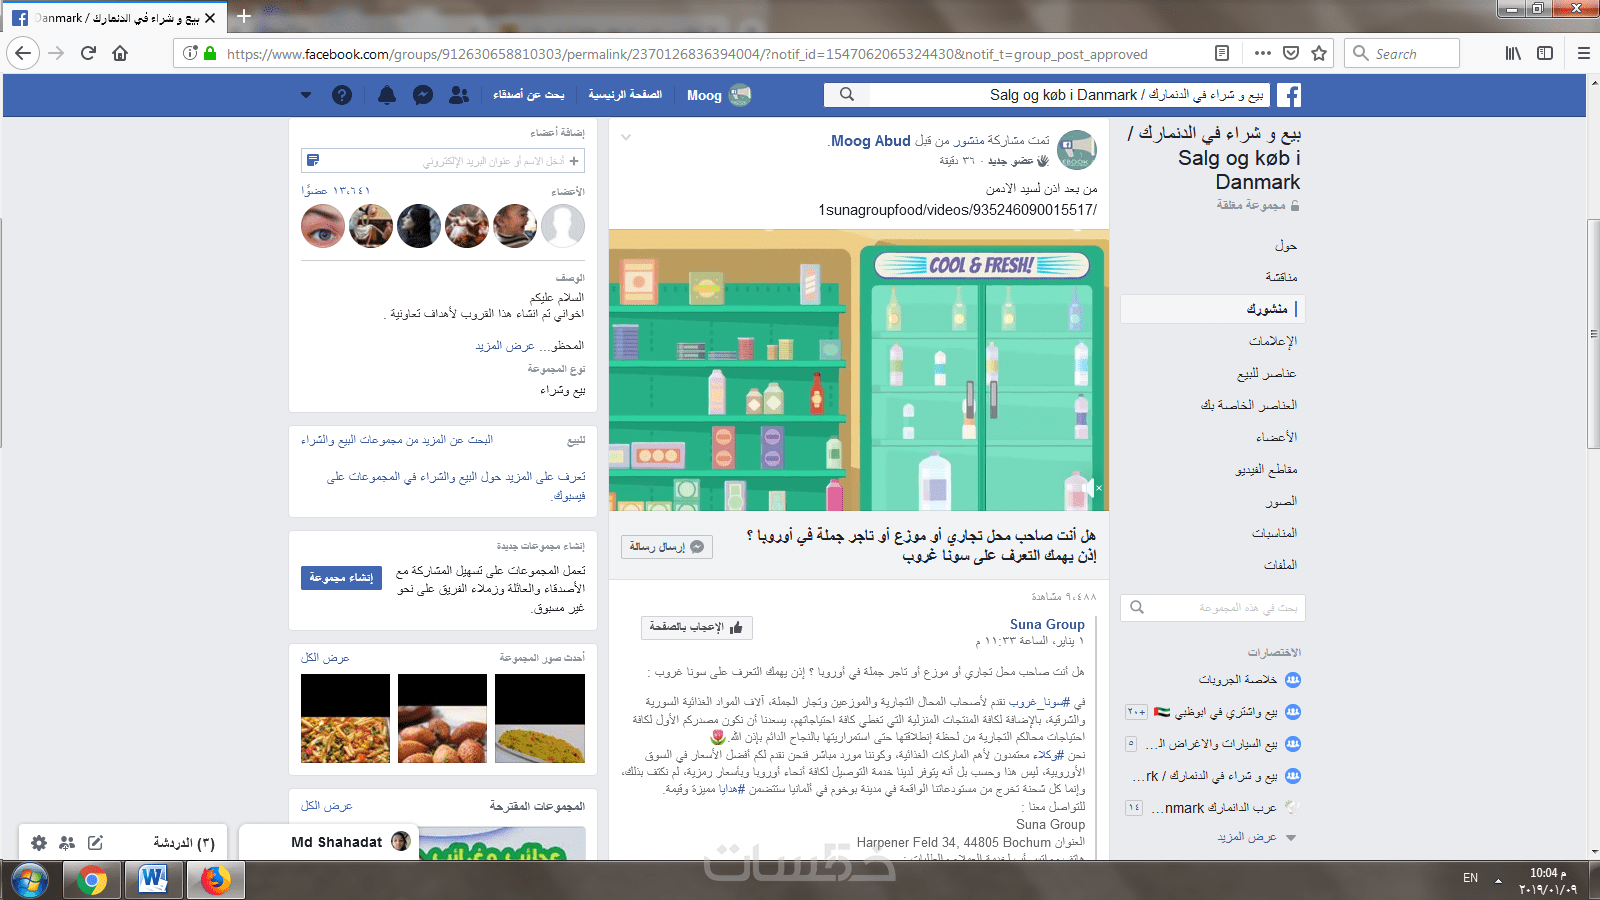This screenshot has height=900, width=1600.
Task: Open the friend requests icon
Action: [x=459, y=95]
